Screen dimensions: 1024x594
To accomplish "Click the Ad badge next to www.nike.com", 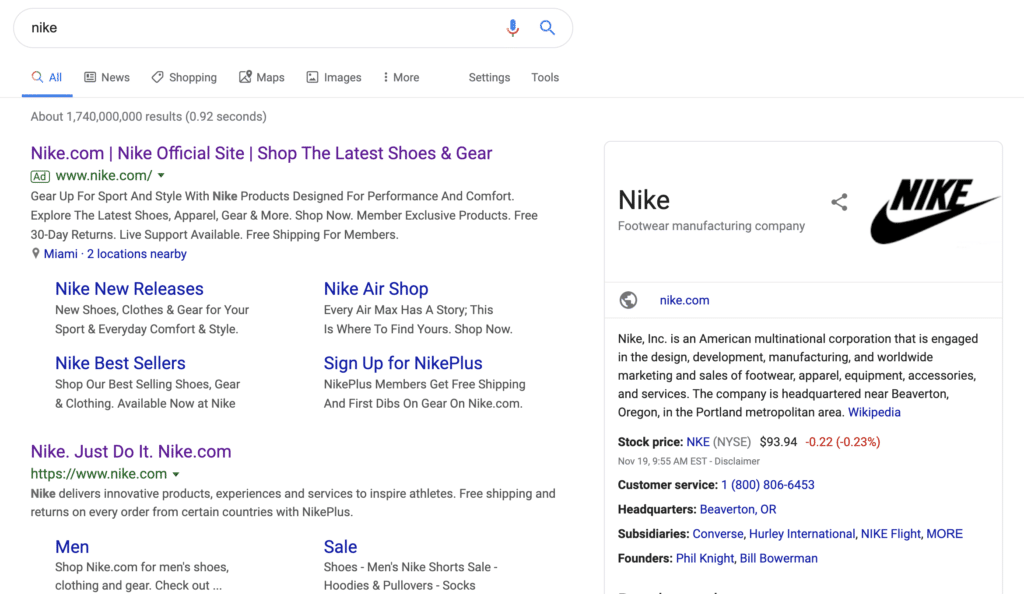I will pyautogui.click(x=40, y=176).
